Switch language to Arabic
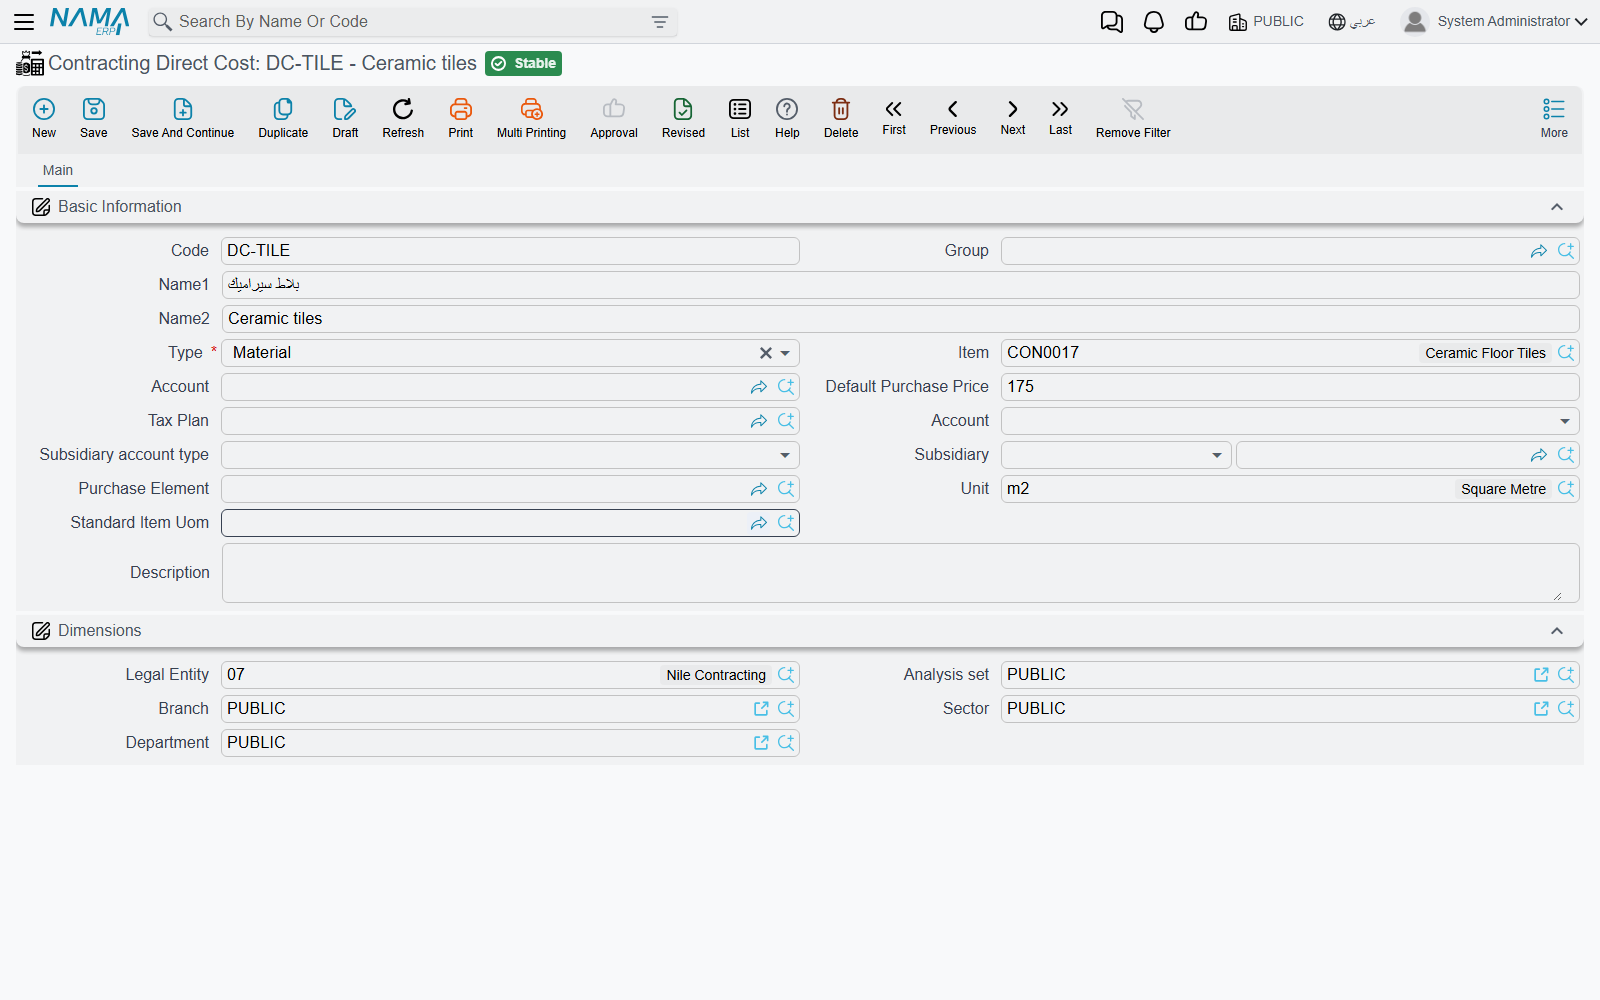Viewport: 1600px width, 1000px height. pos(1352,22)
